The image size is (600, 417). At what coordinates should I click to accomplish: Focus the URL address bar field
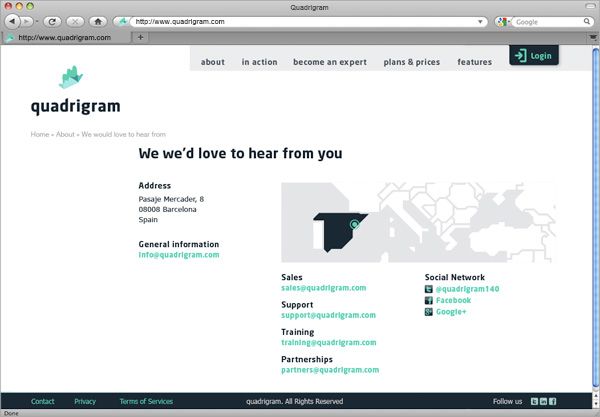coord(302,22)
